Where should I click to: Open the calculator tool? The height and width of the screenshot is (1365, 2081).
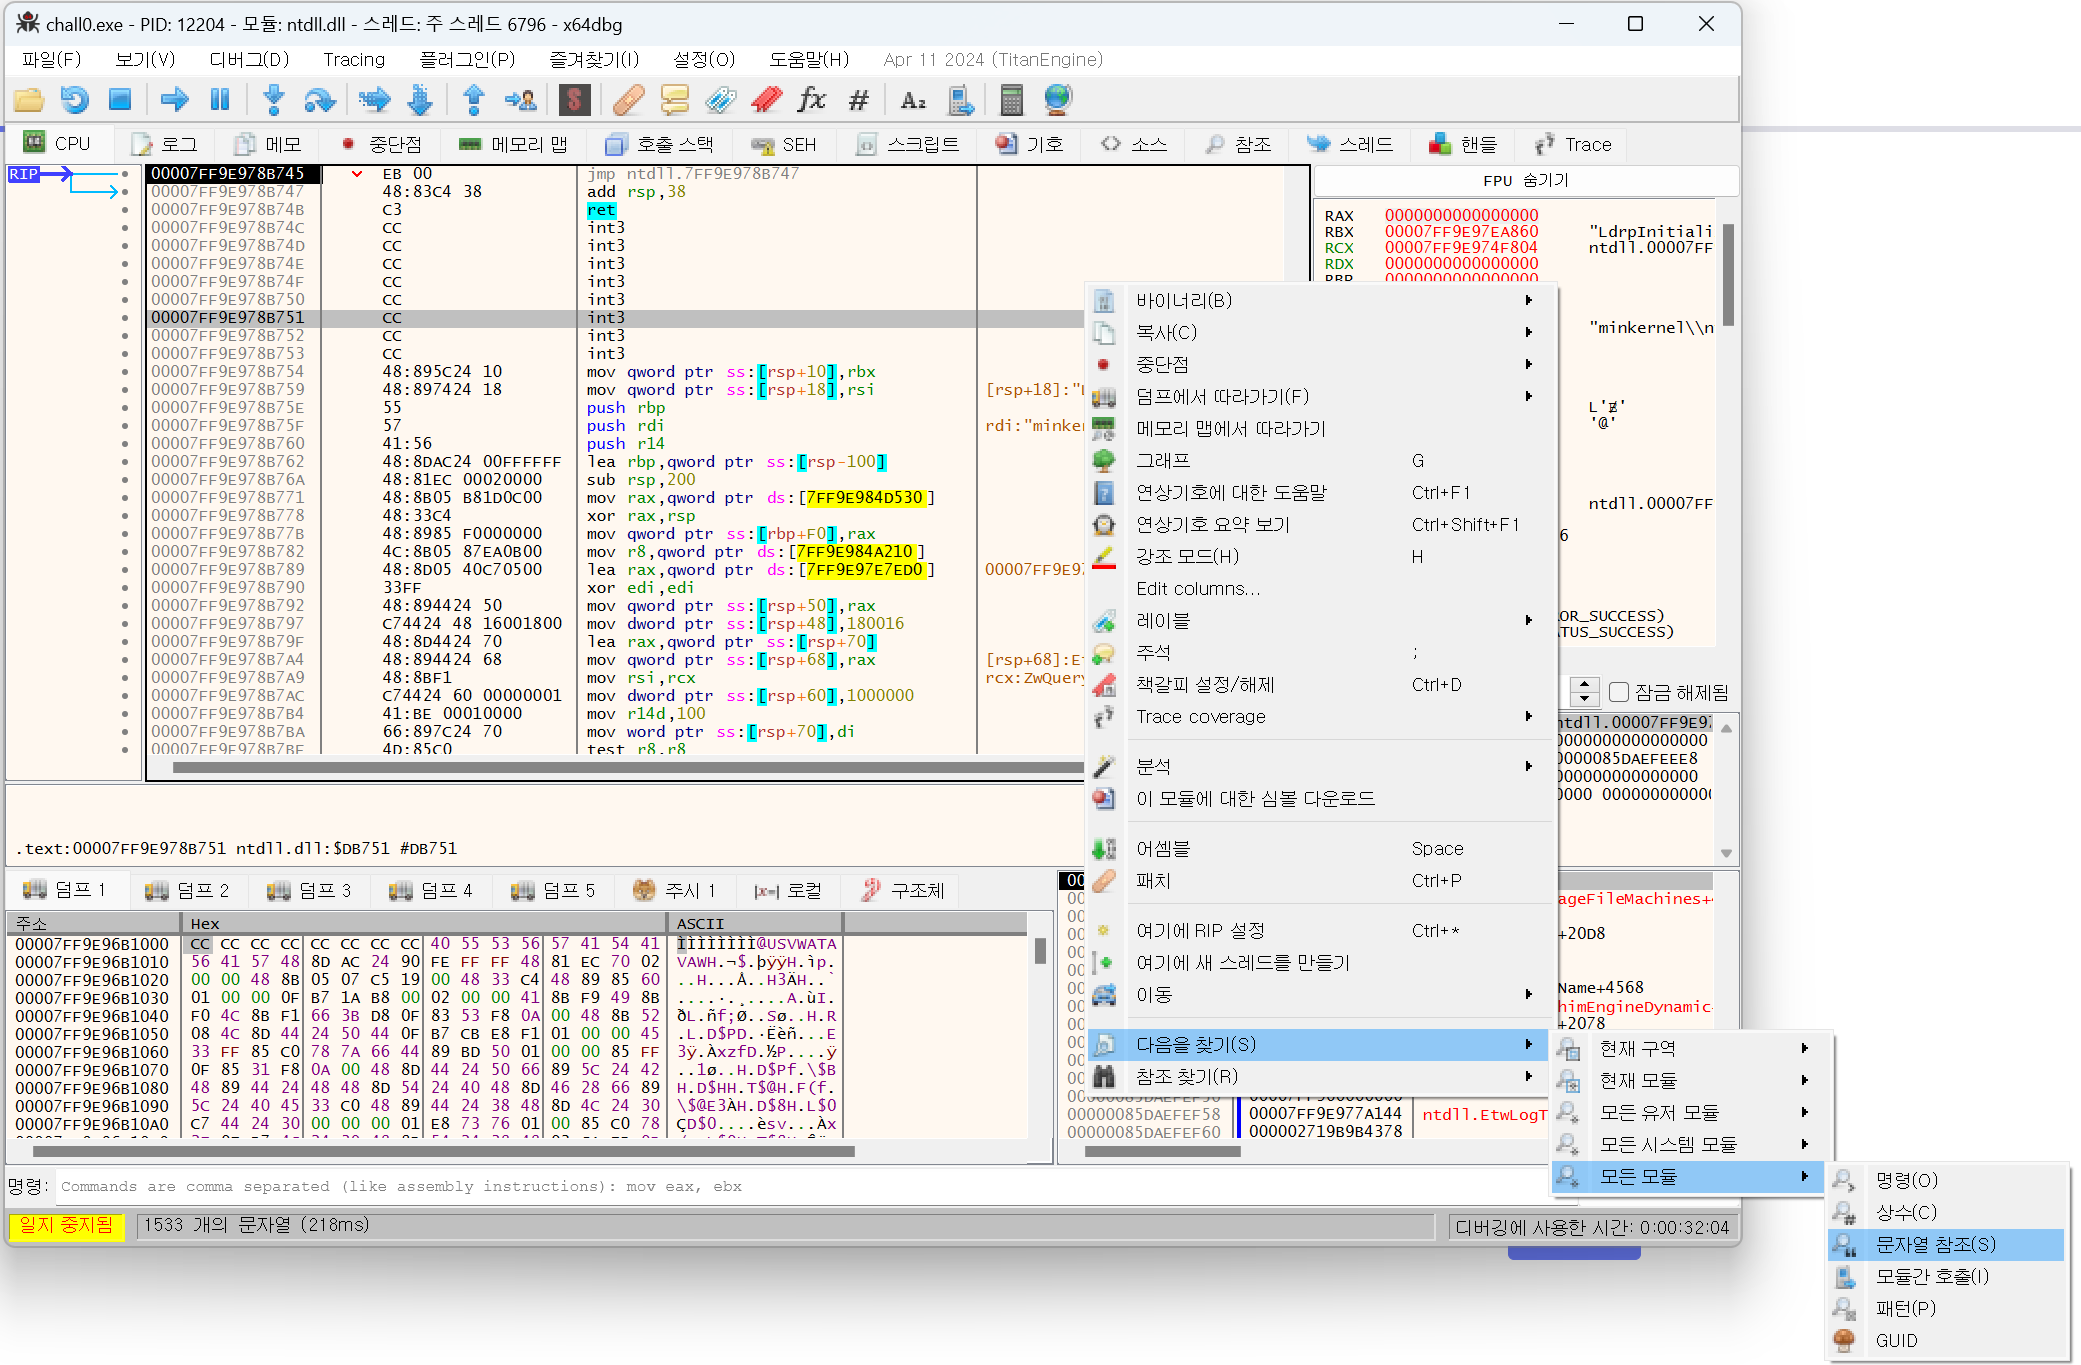1011,99
